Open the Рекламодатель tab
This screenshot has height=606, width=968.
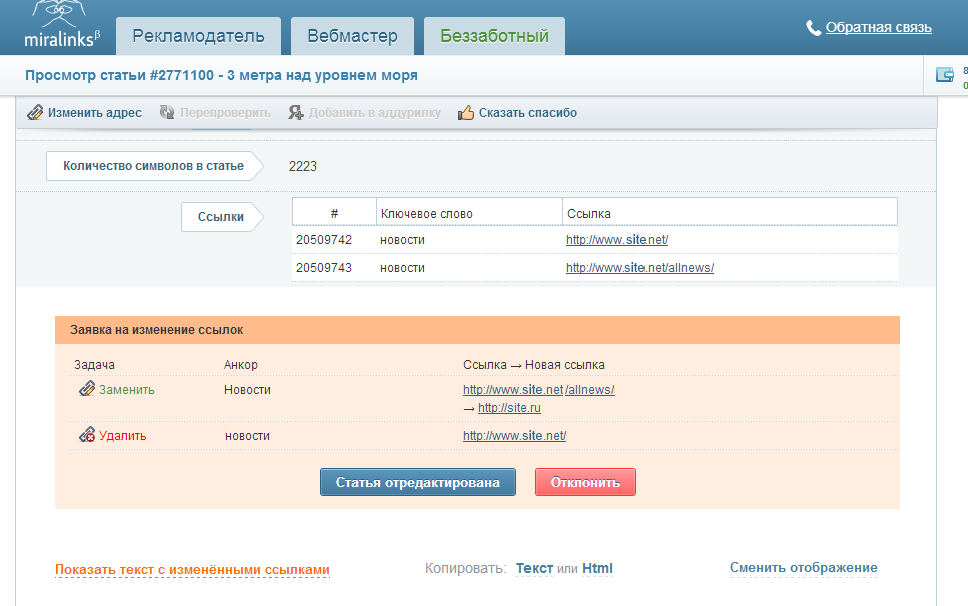198,36
